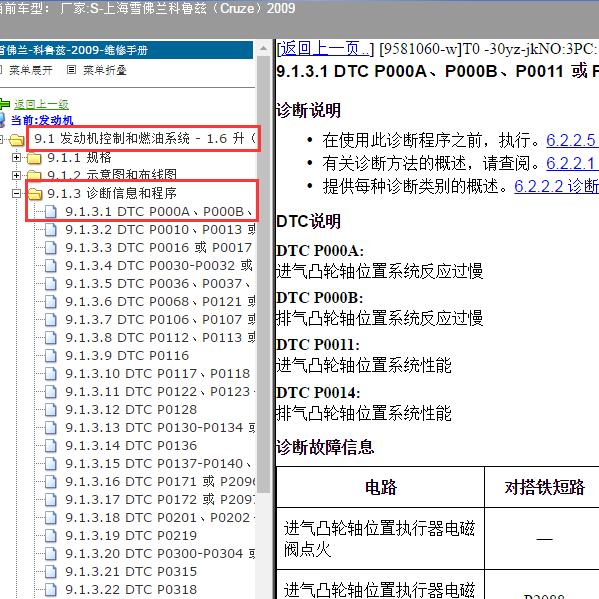Image resolution: width=599 pixels, height=599 pixels.
Task: Select tree item 9.1.1 规格
Action: point(79,157)
